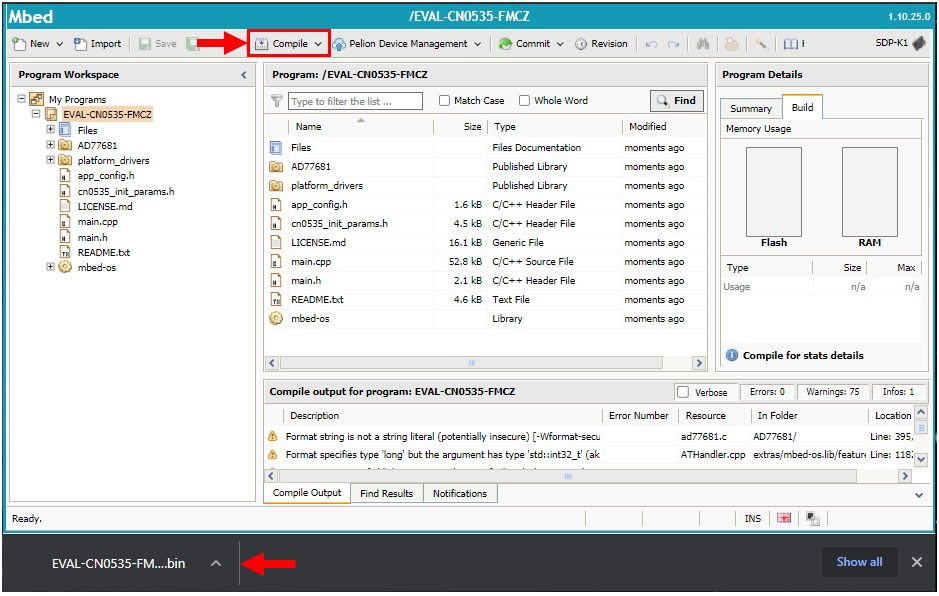Collapse the output panel chevron
This screenshot has height=596, width=939.
tap(919, 495)
